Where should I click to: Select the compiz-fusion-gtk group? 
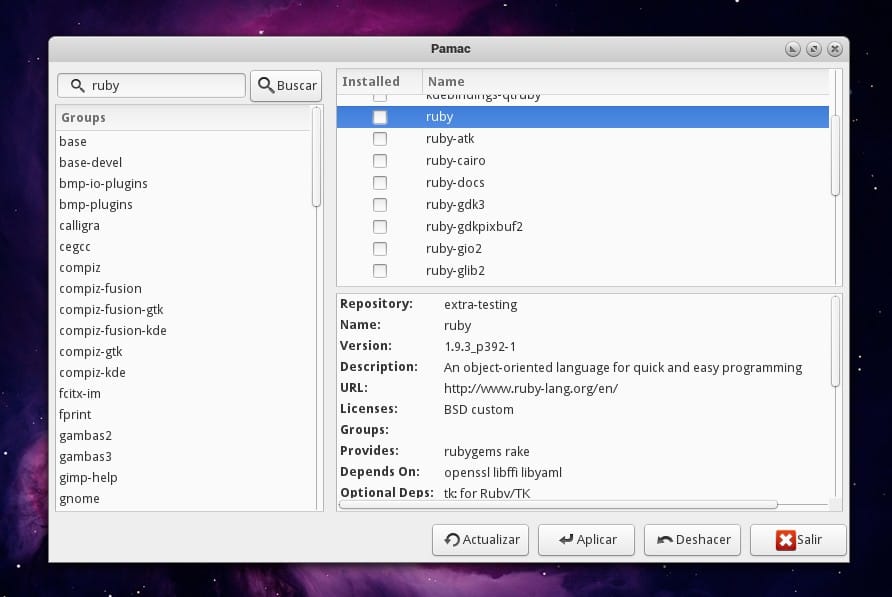[x=111, y=310]
